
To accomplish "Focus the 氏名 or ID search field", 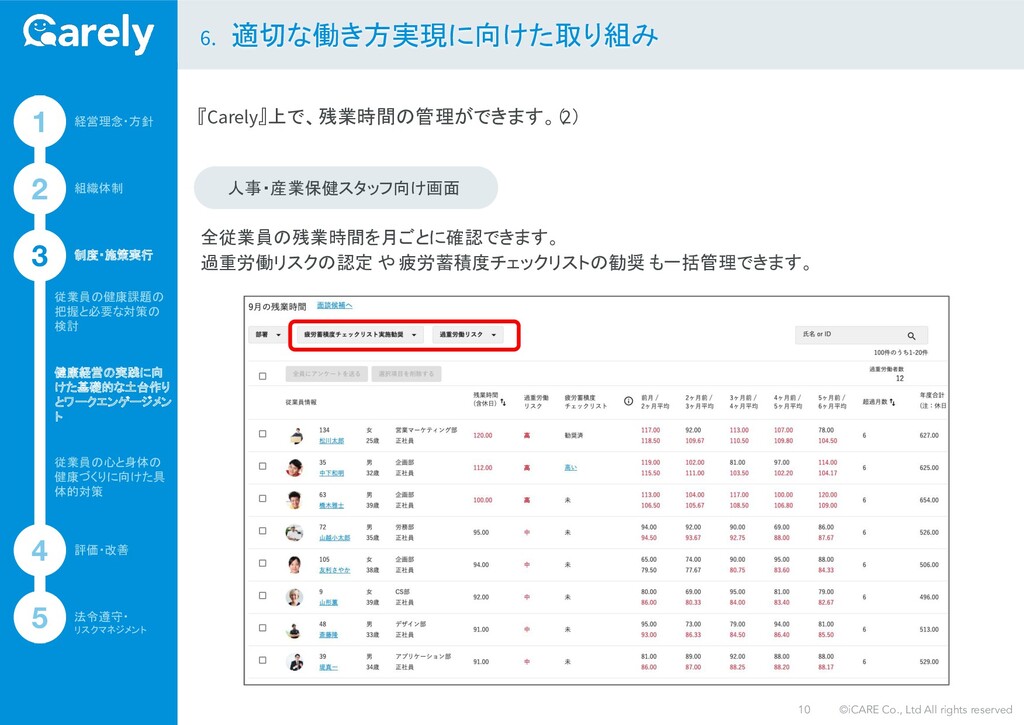I will [861, 335].
